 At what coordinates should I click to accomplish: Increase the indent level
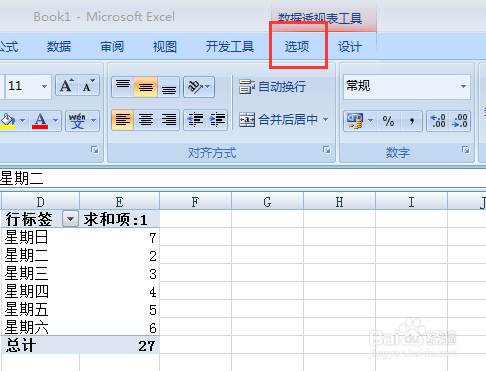217,119
